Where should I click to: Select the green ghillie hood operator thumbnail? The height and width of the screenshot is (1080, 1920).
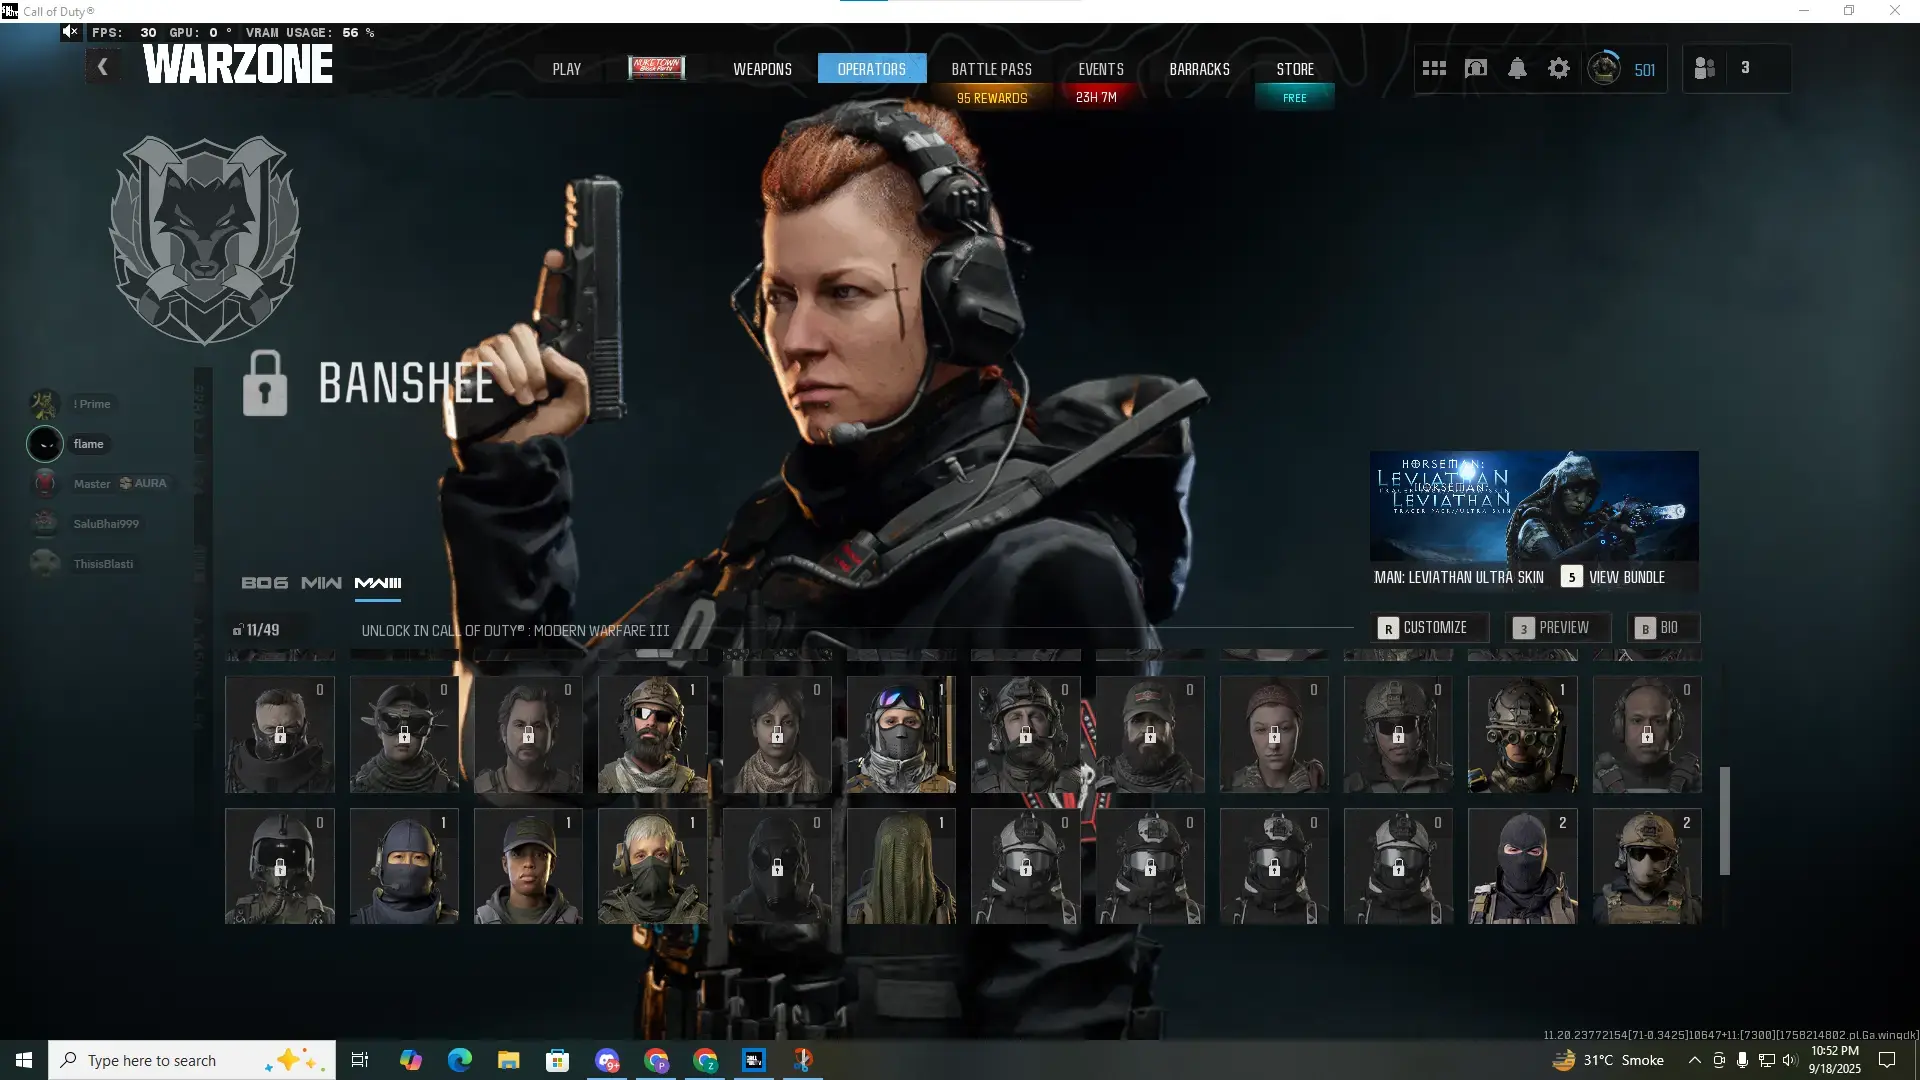coord(901,866)
